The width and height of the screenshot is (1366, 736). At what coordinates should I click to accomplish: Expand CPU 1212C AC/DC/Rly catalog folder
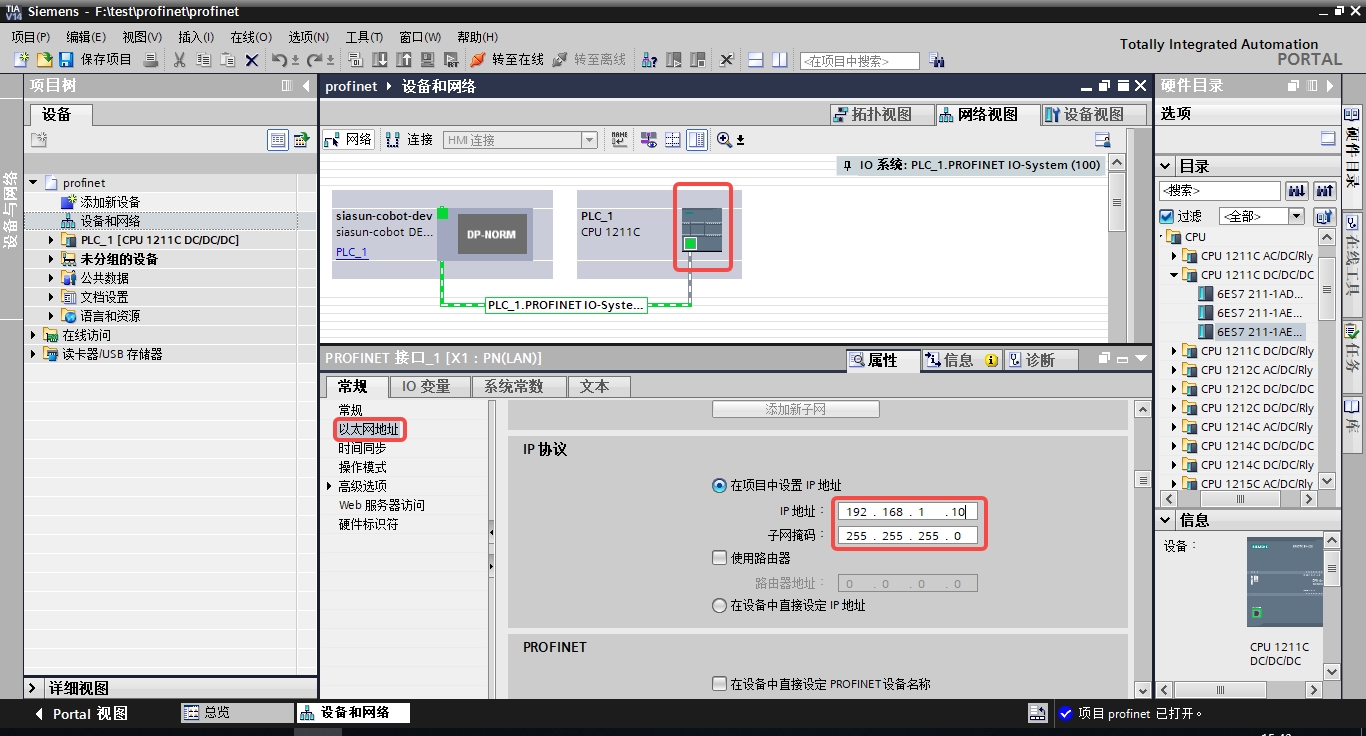(1174, 370)
